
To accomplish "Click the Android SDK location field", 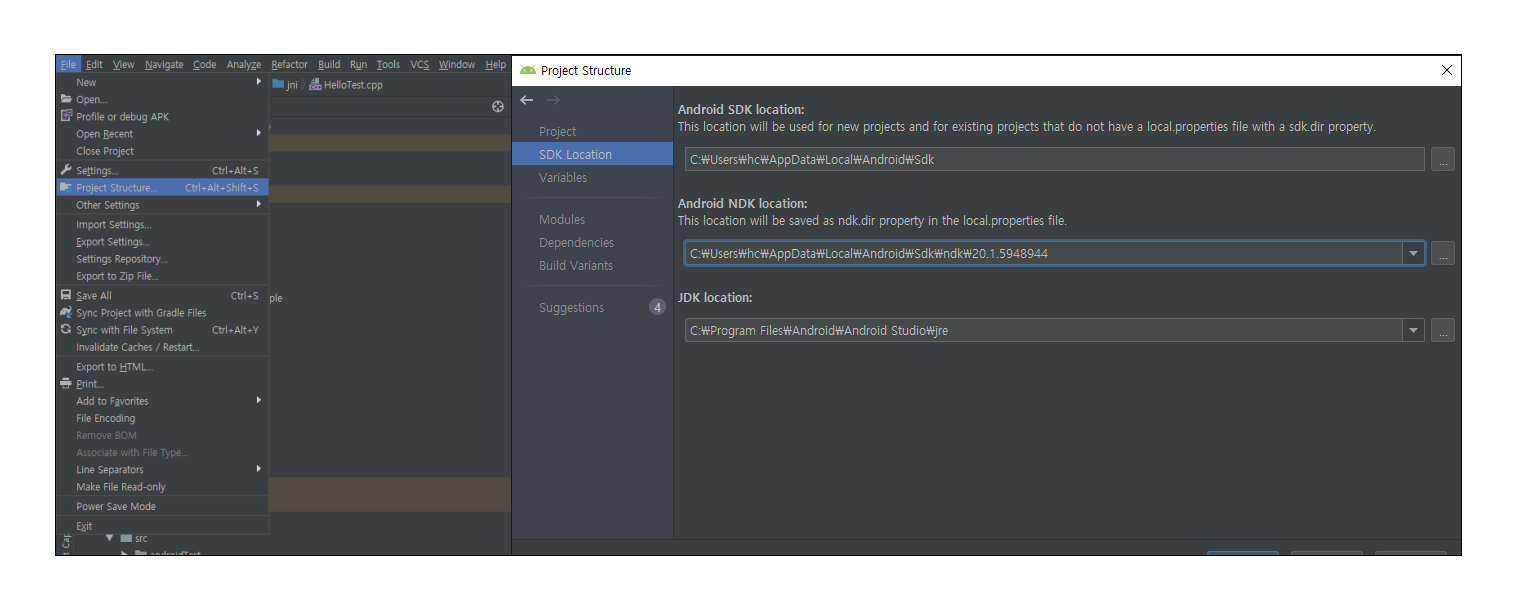I will [1055, 159].
